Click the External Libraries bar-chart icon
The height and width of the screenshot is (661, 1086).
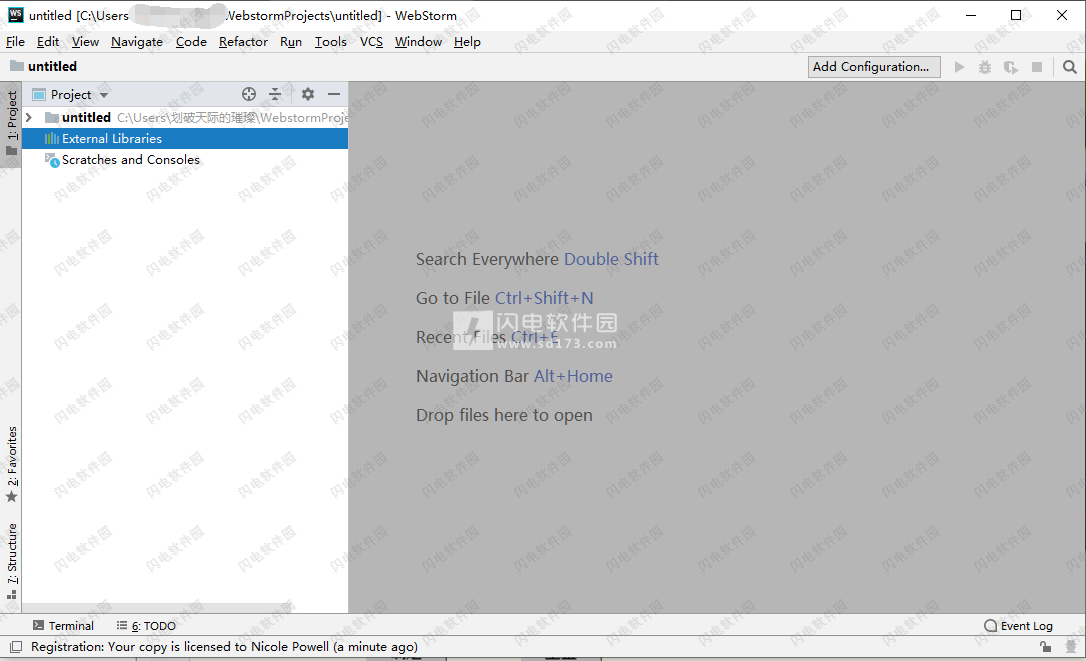click(x=52, y=139)
